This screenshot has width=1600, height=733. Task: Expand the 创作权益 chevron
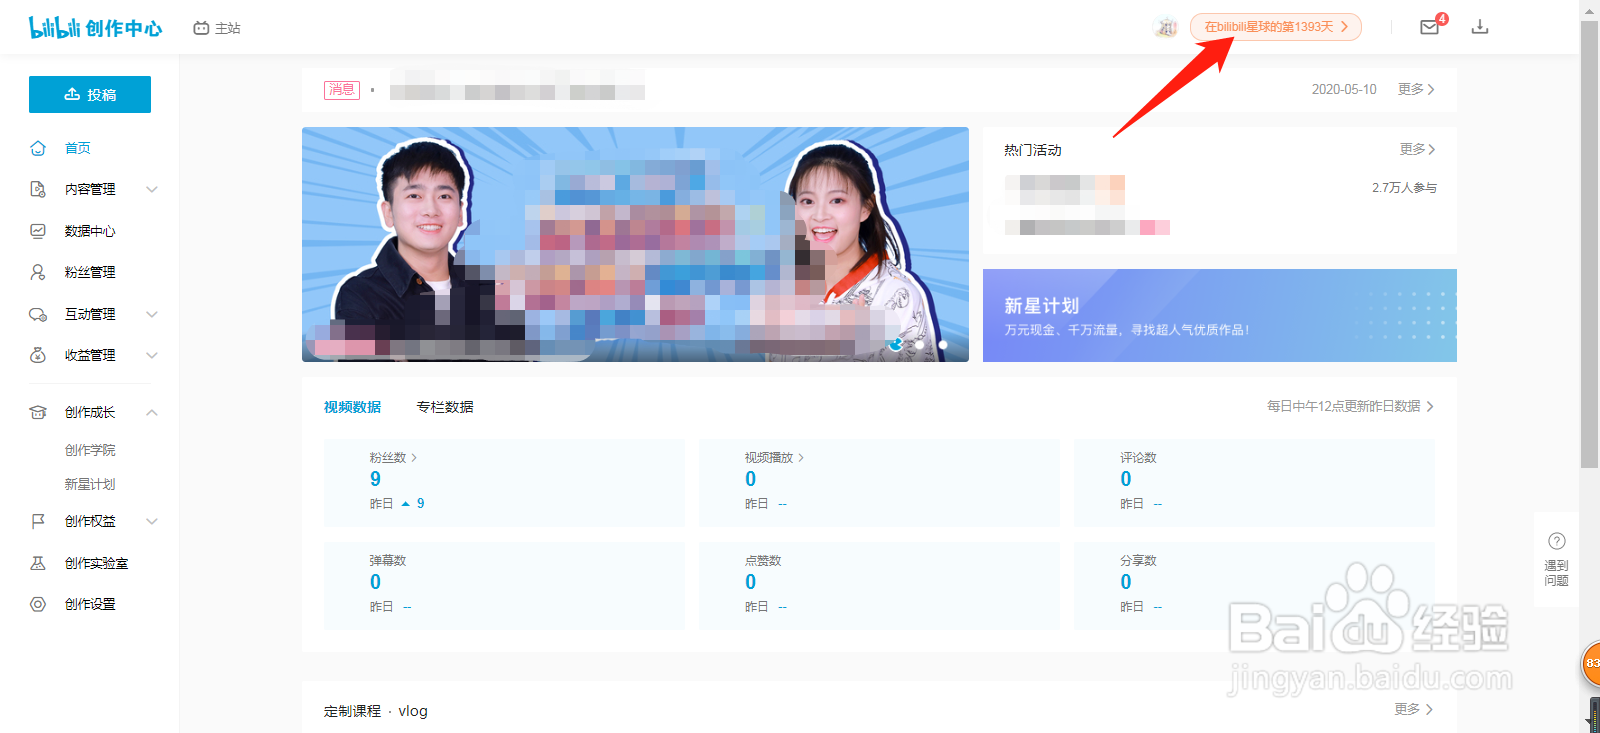pos(152,521)
